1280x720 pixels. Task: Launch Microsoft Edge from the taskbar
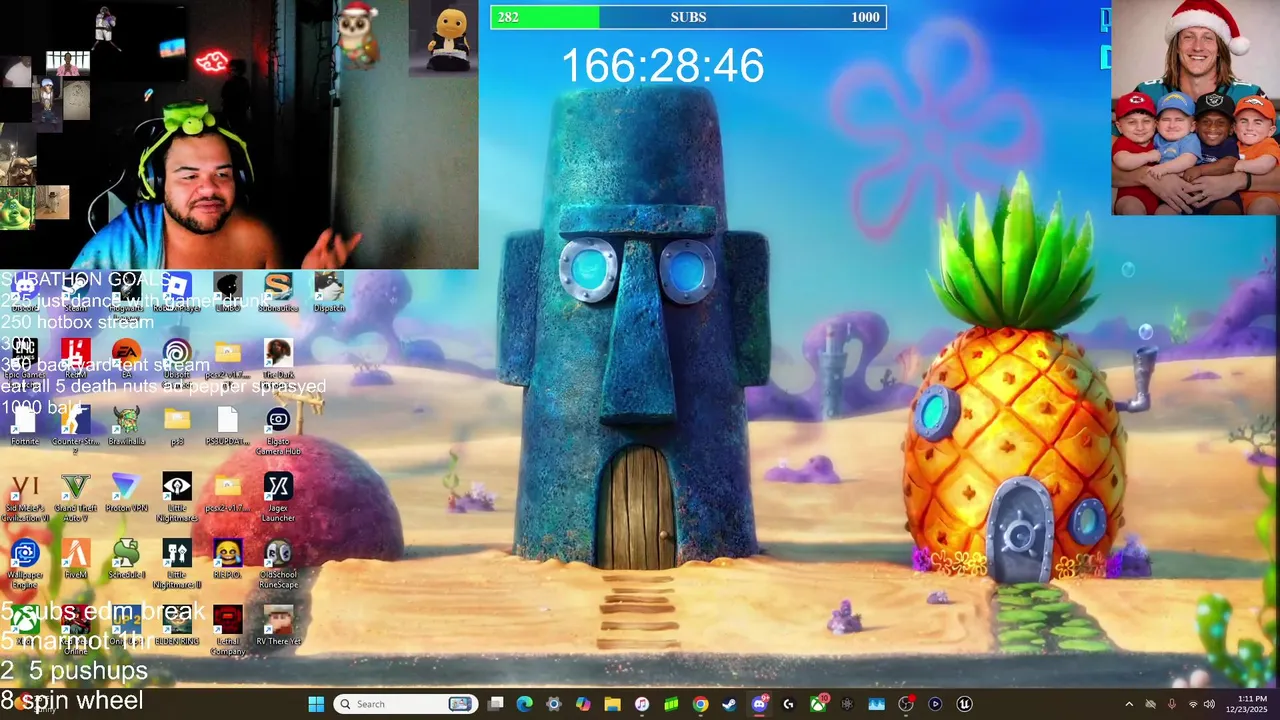tap(524, 704)
